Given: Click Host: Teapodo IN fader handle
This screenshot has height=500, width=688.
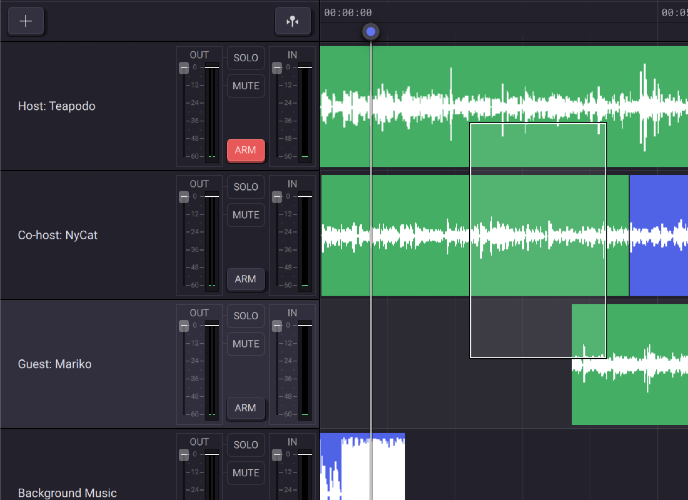Looking at the screenshot, I should click(277, 68).
